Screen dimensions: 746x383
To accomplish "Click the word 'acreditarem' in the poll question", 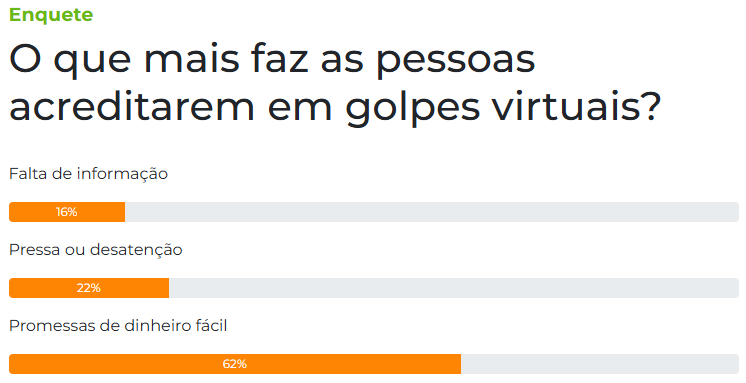I will click(x=132, y=106).
